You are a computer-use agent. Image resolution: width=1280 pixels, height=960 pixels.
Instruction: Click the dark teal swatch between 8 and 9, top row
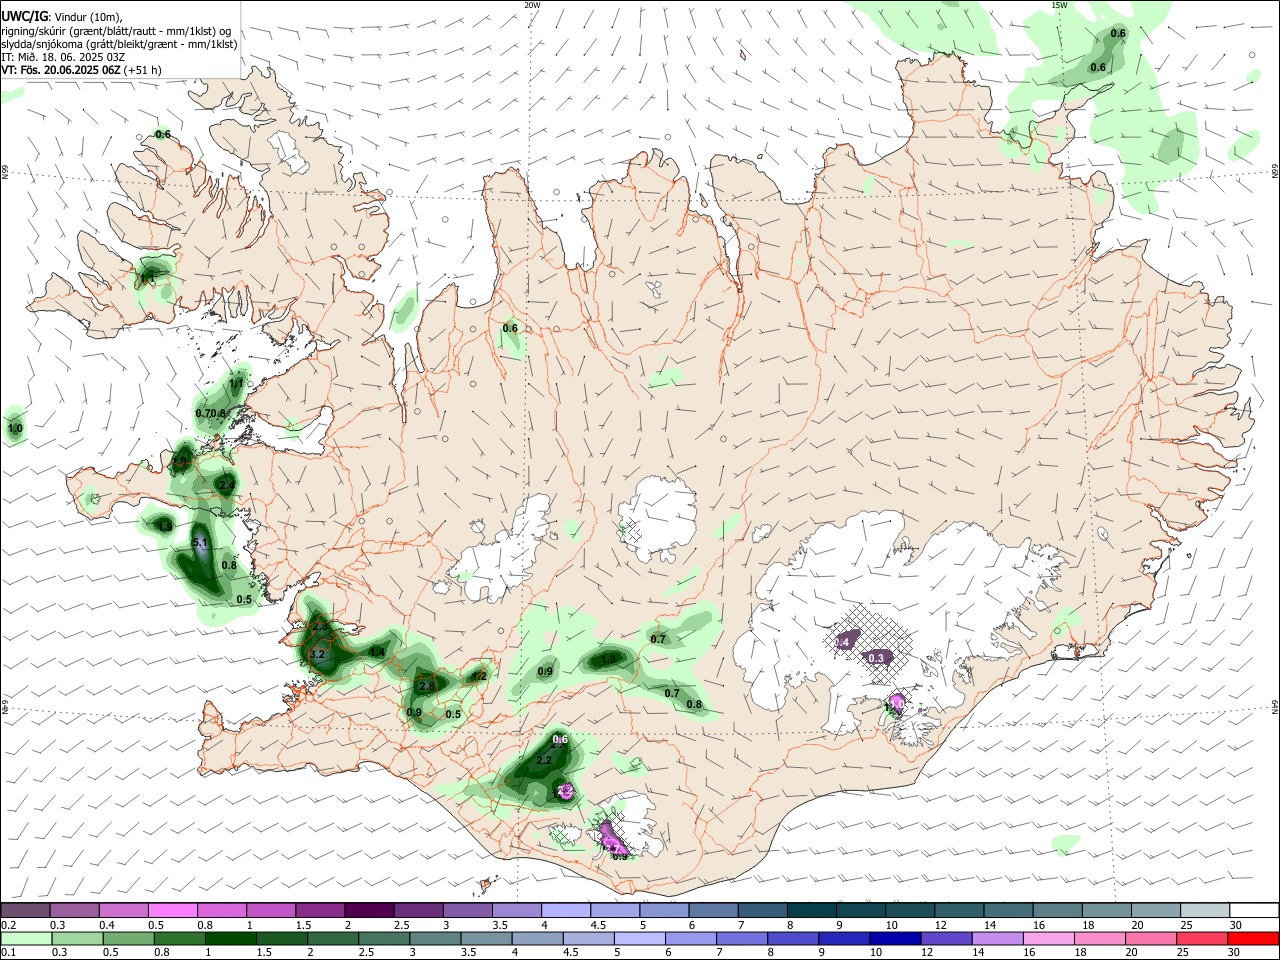pyautogui.click(x=812, y=910)
